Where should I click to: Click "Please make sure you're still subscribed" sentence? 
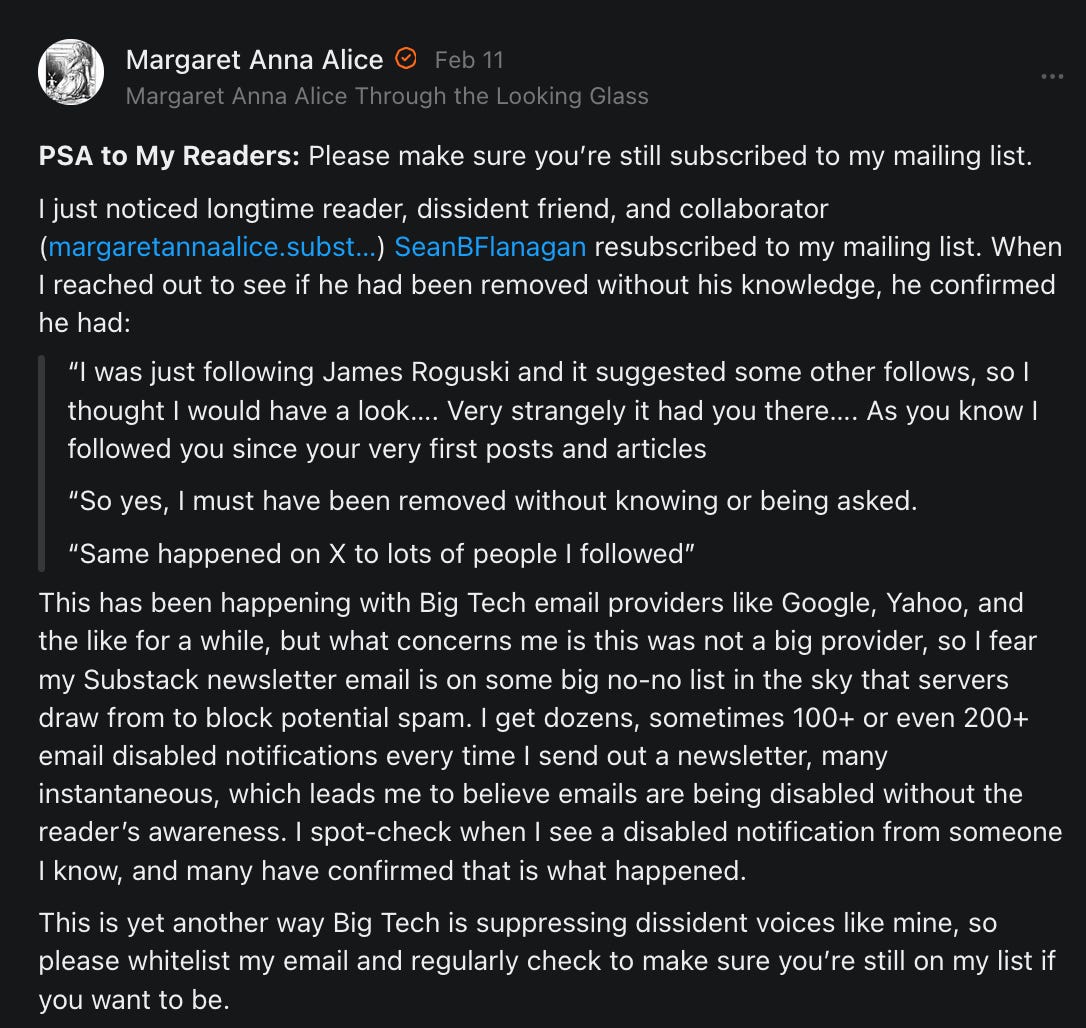pos(668,157)
